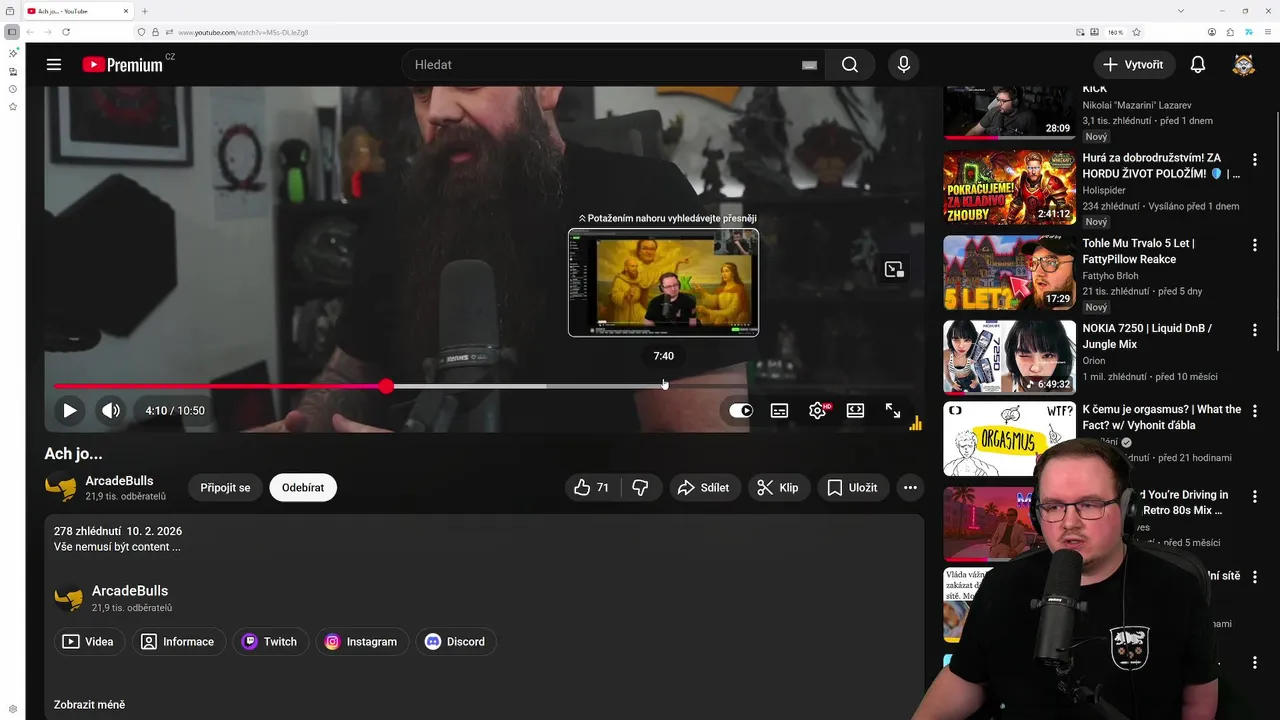Switch player to theater mode

pyautogui.click(x=855, y=410)
